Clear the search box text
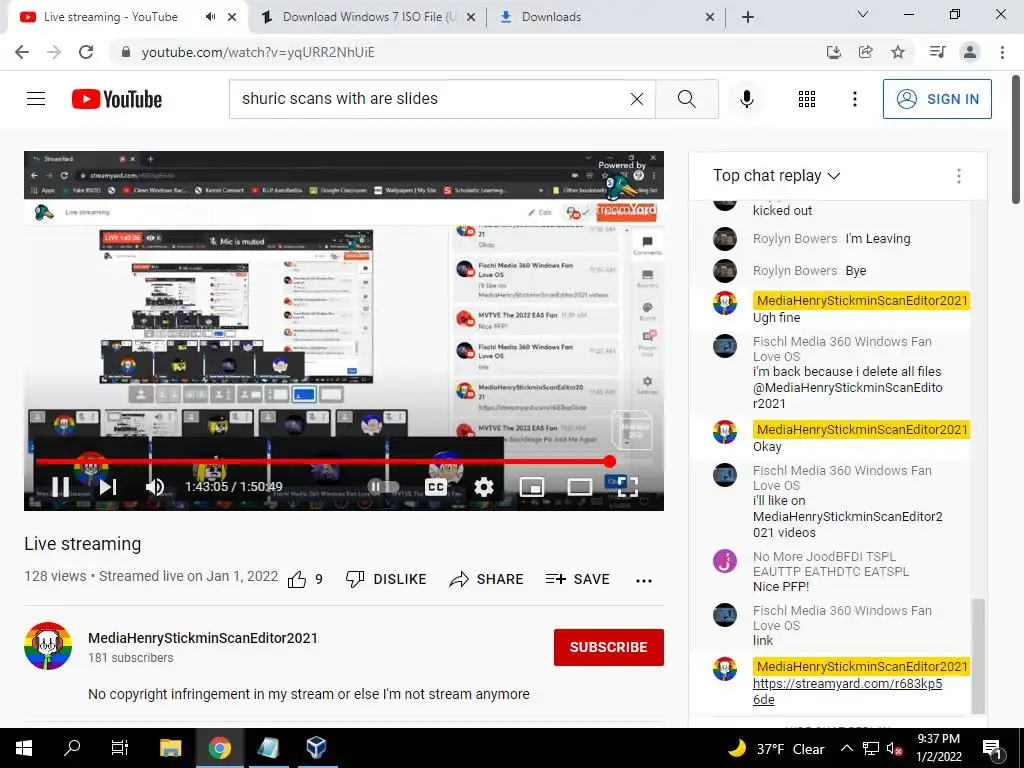The height and width of the screenshot is (768, 1024). tap(637, 99)
